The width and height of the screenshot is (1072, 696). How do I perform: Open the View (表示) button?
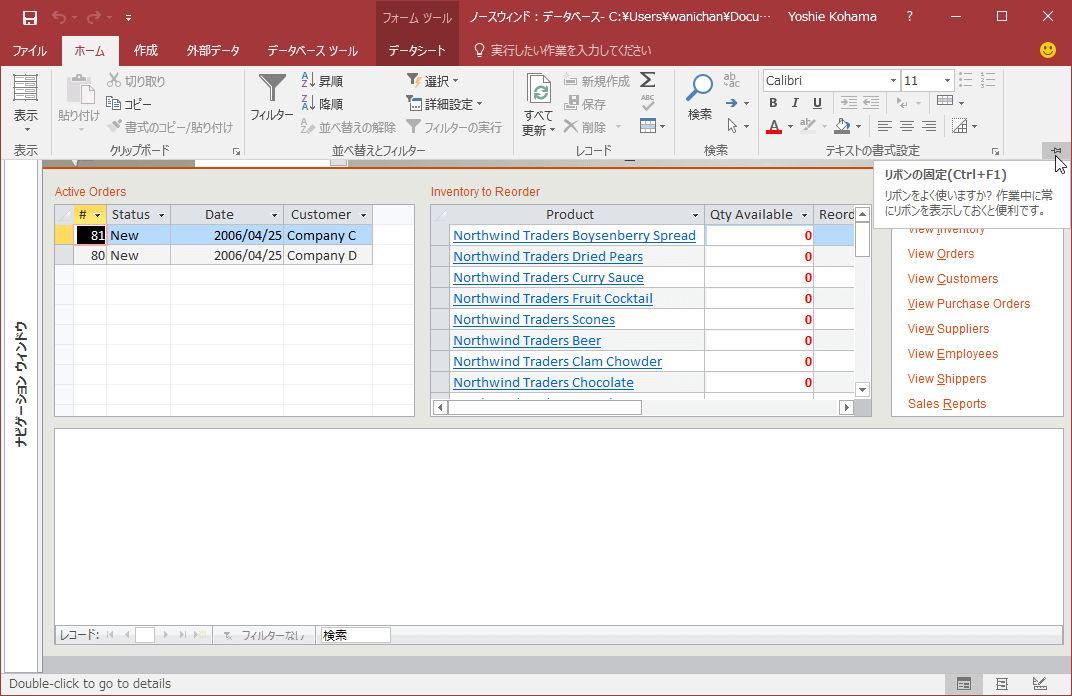pos(25,103)
